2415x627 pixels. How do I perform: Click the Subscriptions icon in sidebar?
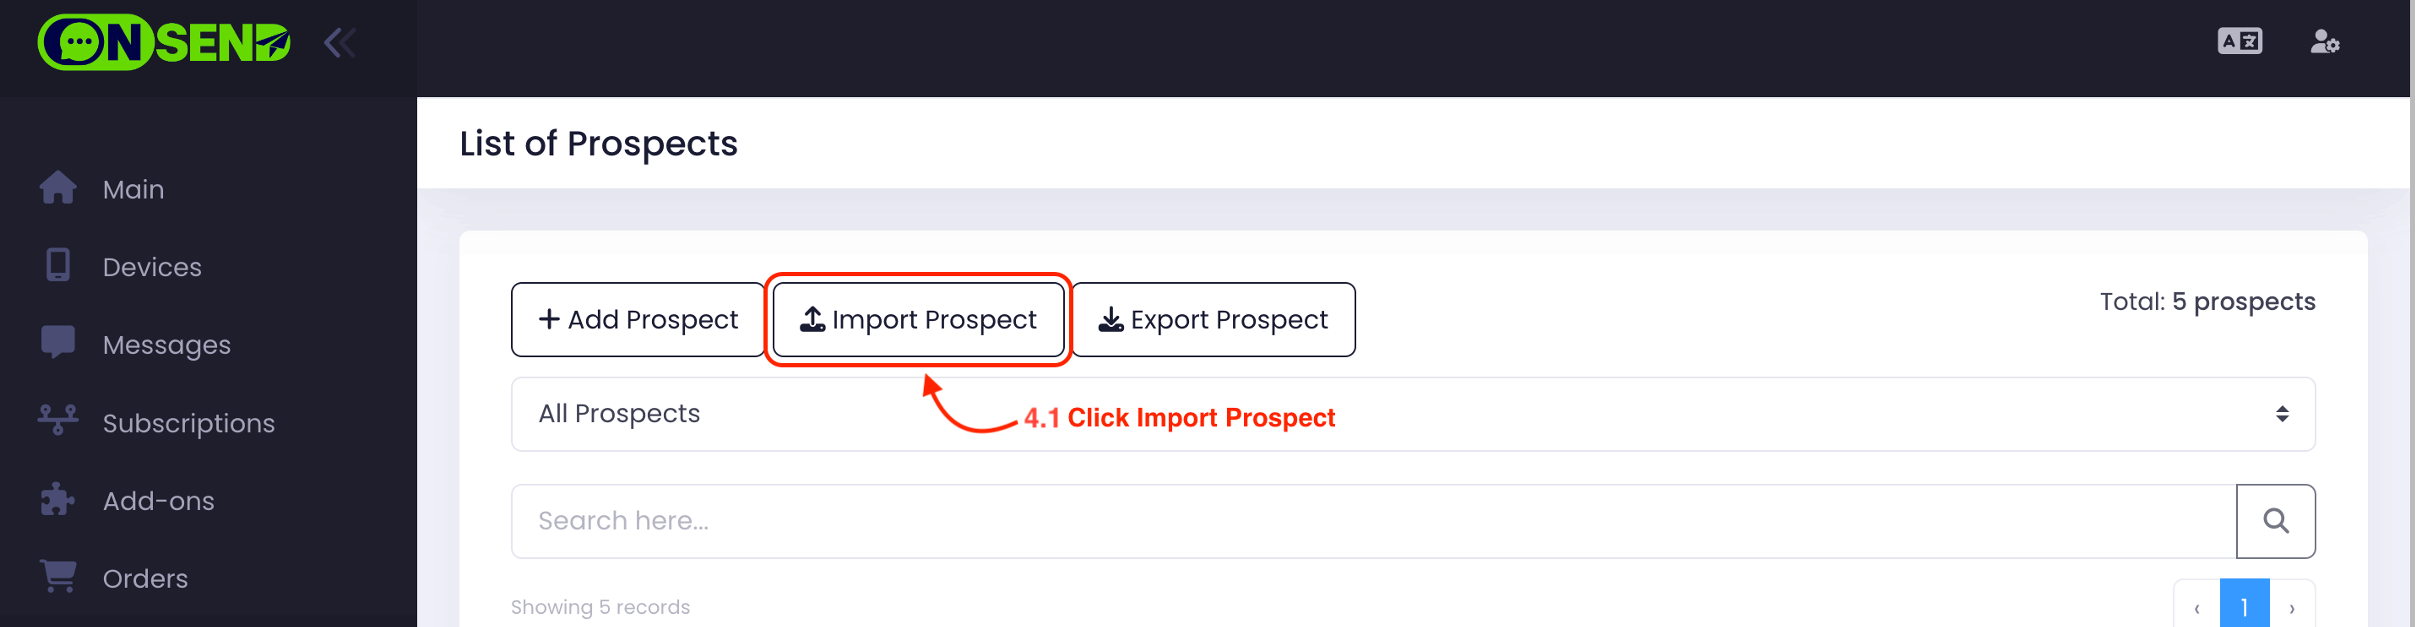58,421
